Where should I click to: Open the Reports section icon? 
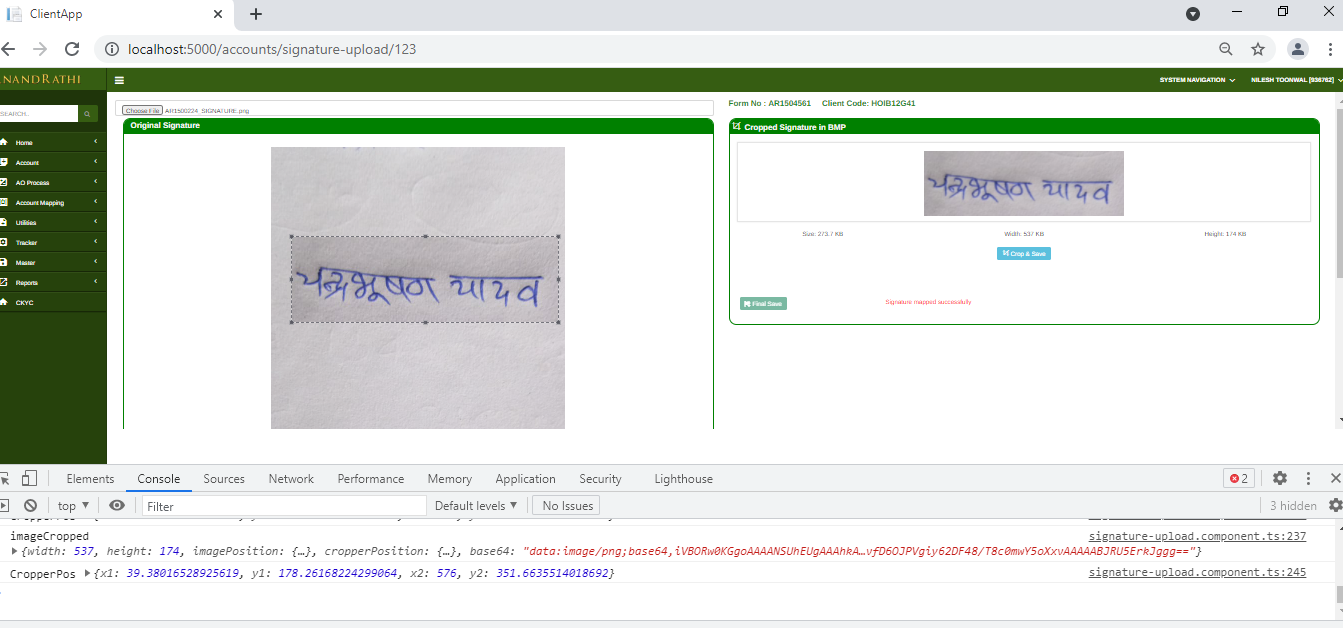pyautogui.click(x=12, y=282)
